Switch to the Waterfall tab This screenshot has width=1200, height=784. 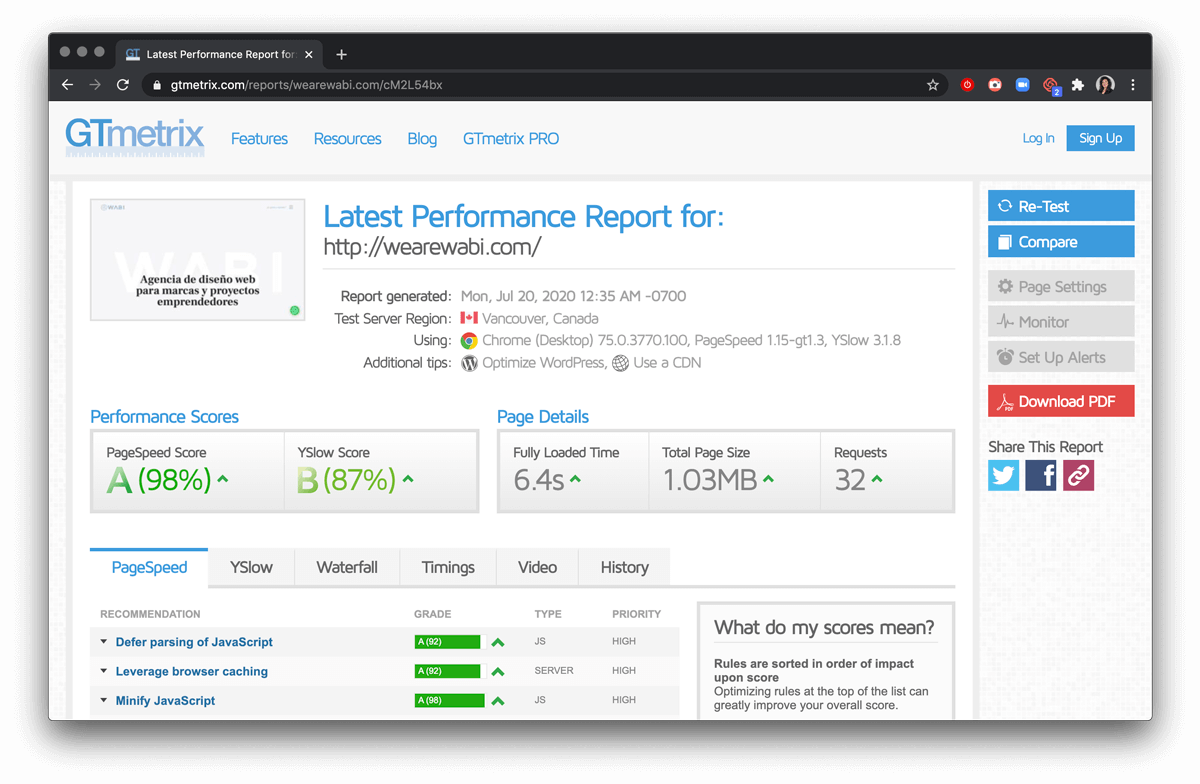(x=347, y=567)
